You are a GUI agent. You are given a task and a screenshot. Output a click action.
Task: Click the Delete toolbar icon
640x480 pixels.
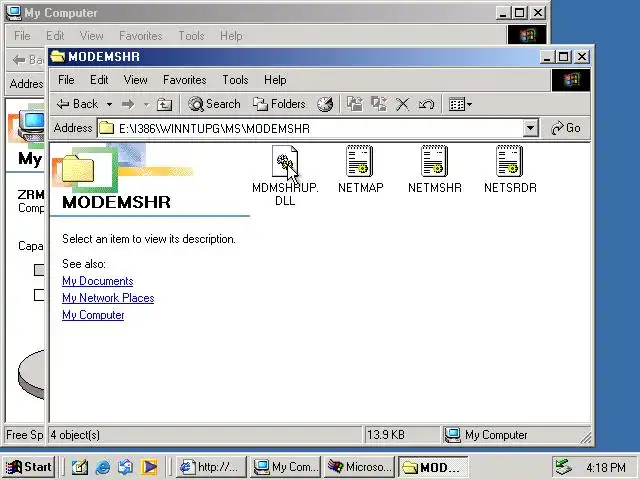pyautogui.click(x=402, y=104)
